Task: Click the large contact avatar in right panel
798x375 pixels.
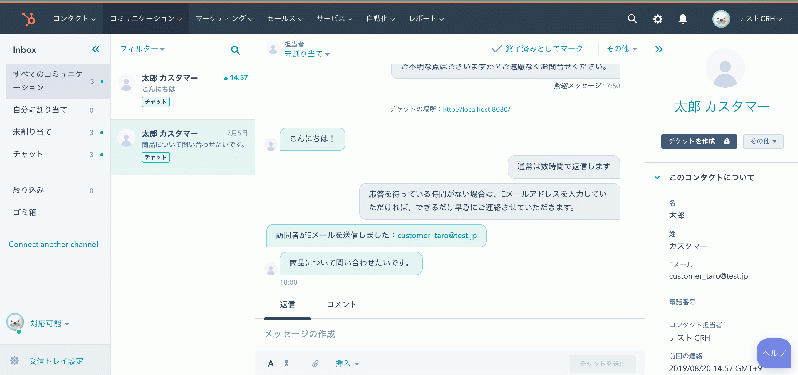Action: [725, 69]
